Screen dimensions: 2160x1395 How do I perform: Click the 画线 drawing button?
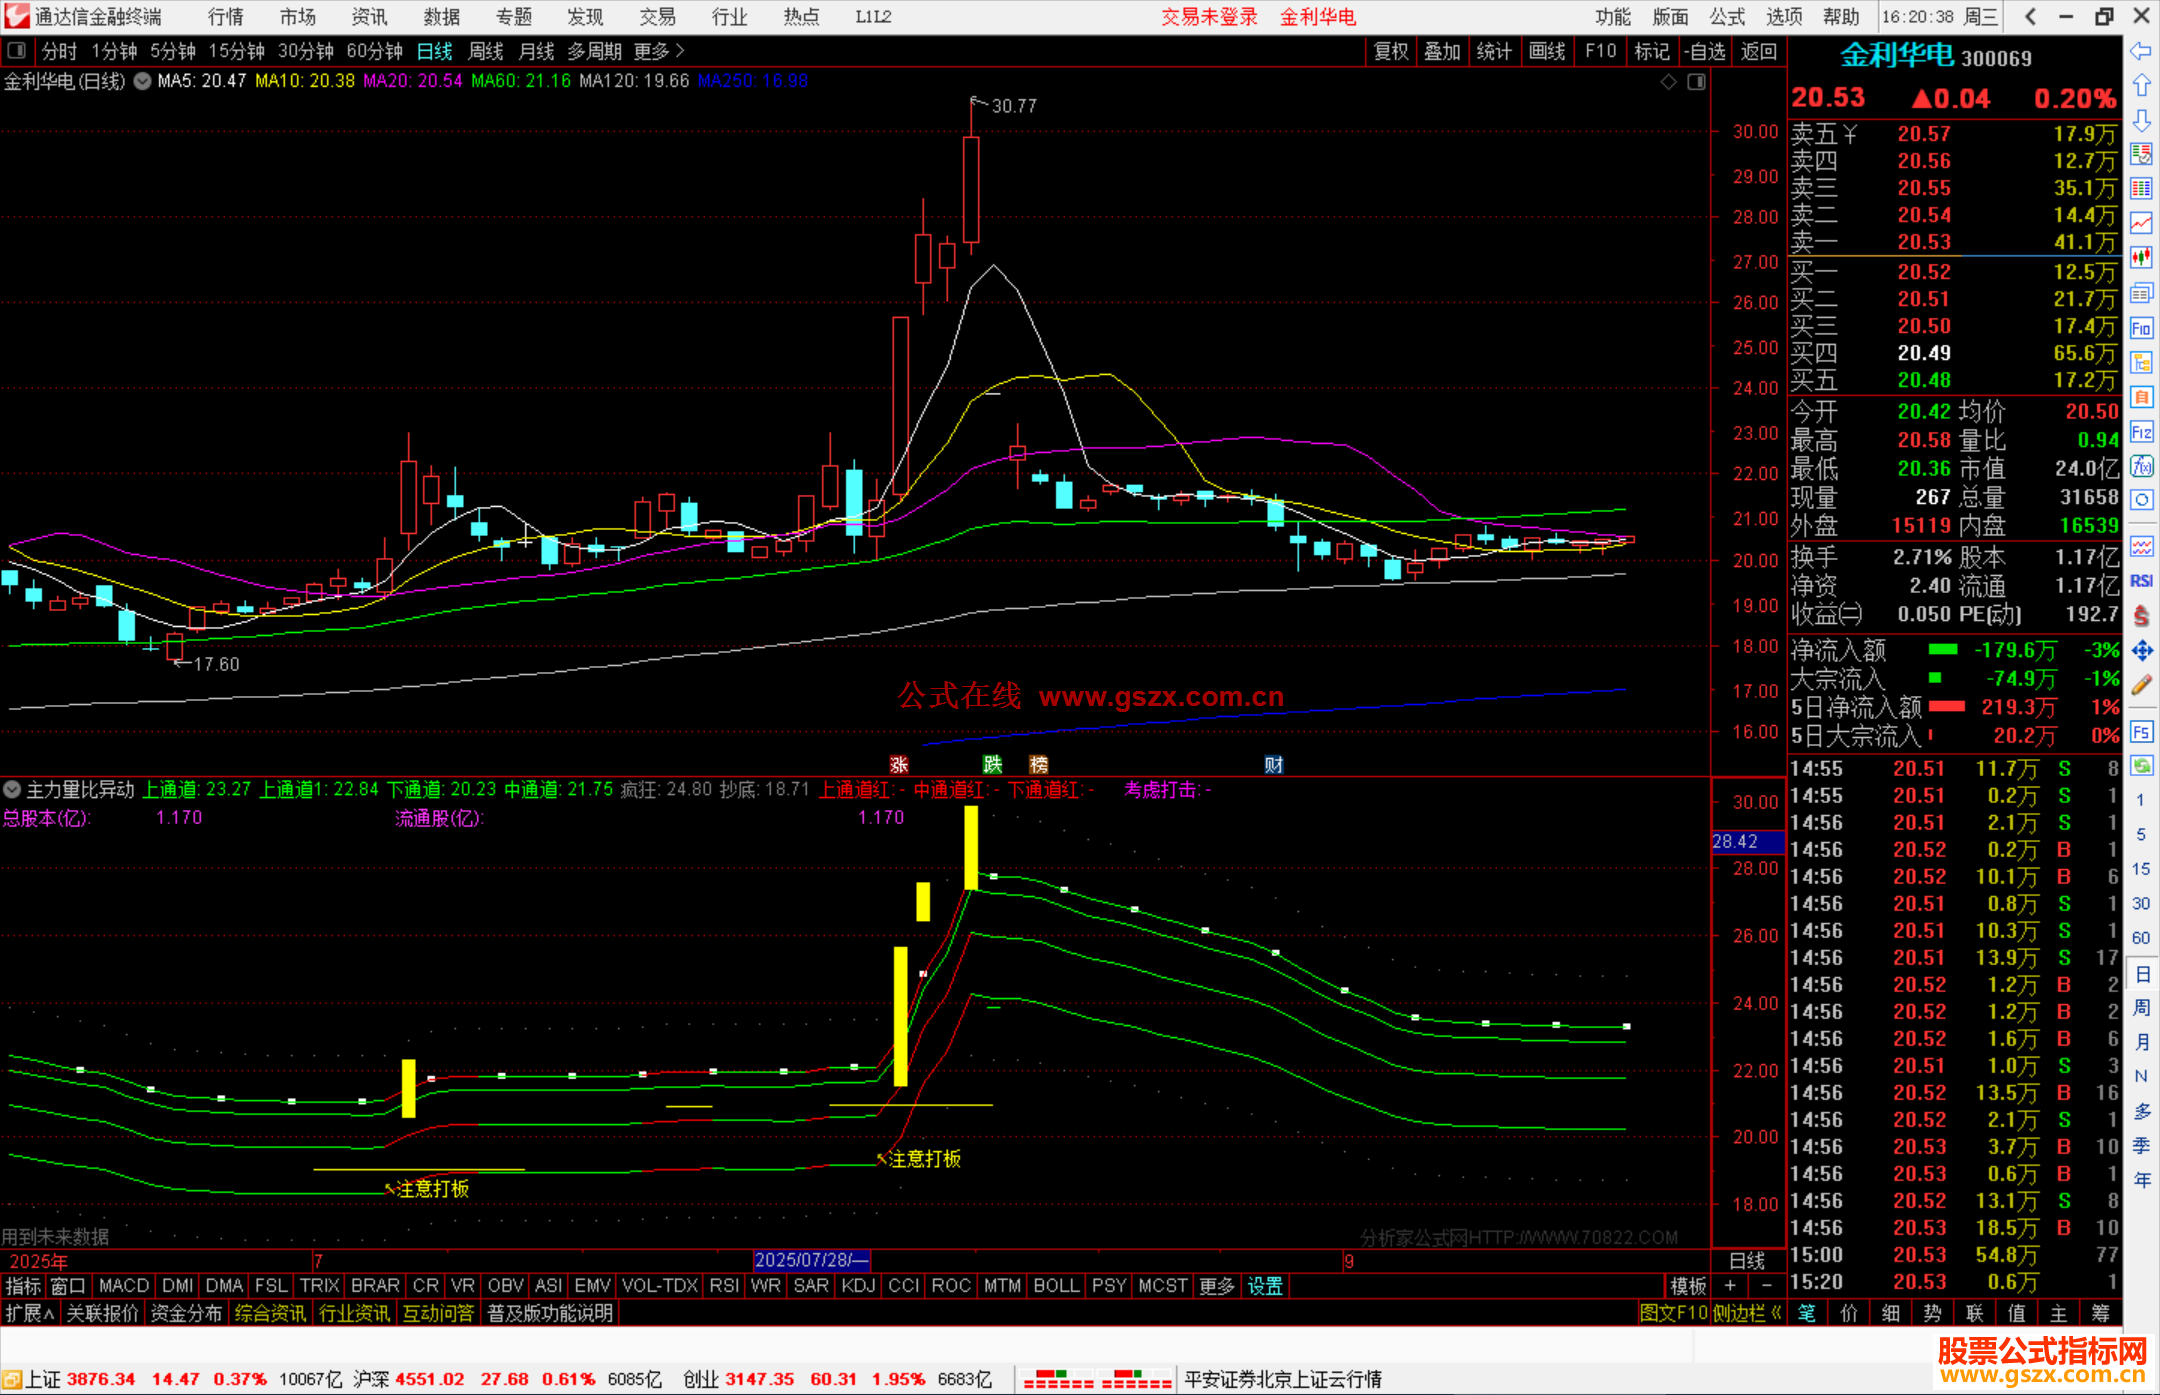pyautogui.click(x=1547, y=51)
